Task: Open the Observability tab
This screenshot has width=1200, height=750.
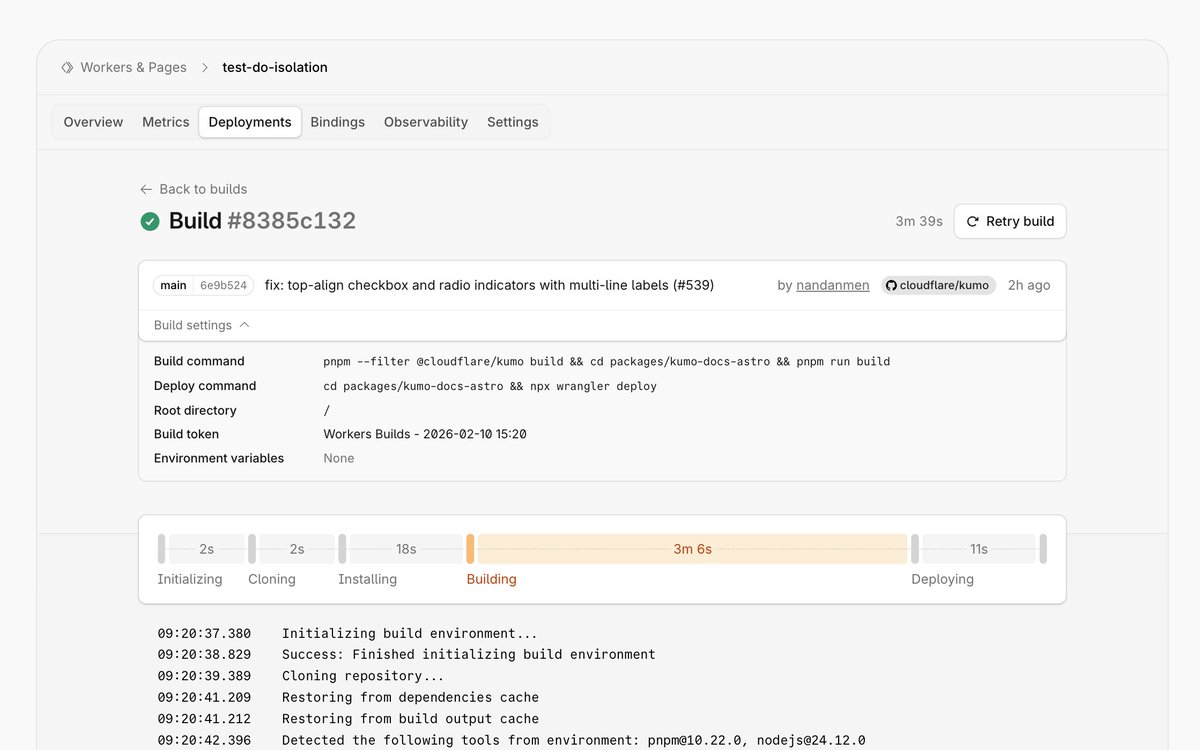Action: point(426,122)
